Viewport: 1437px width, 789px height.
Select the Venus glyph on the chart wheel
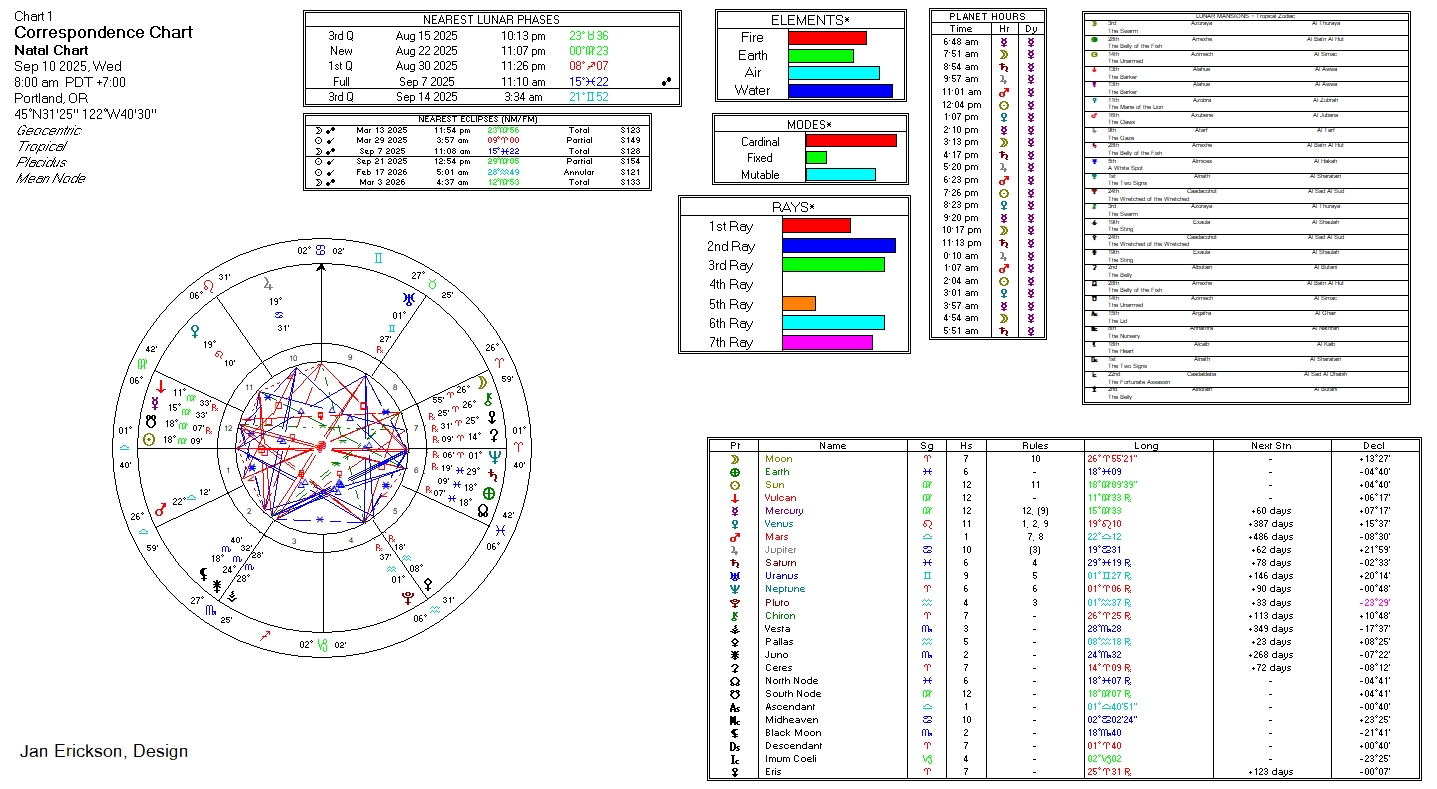point(195,330)
